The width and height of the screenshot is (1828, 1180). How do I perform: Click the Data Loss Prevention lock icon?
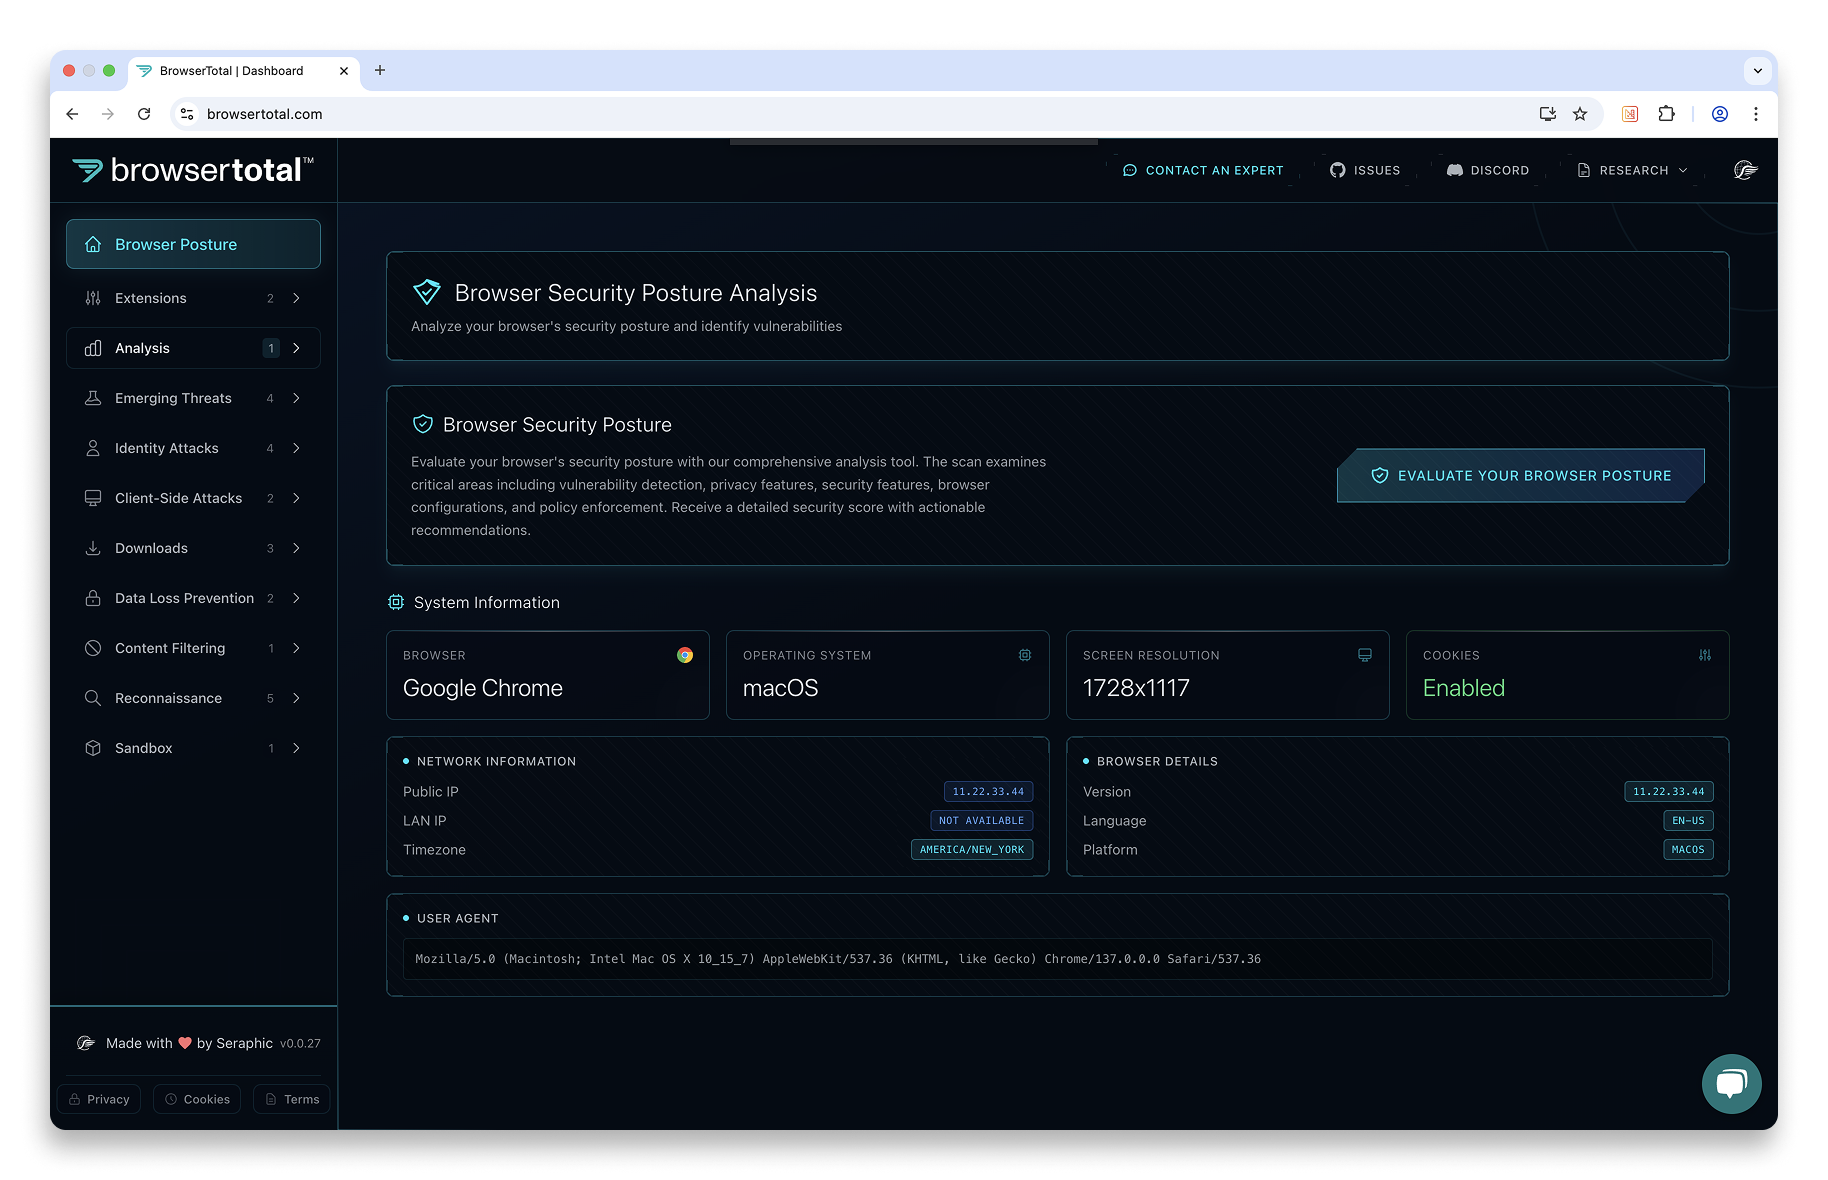tap(93, 598)
